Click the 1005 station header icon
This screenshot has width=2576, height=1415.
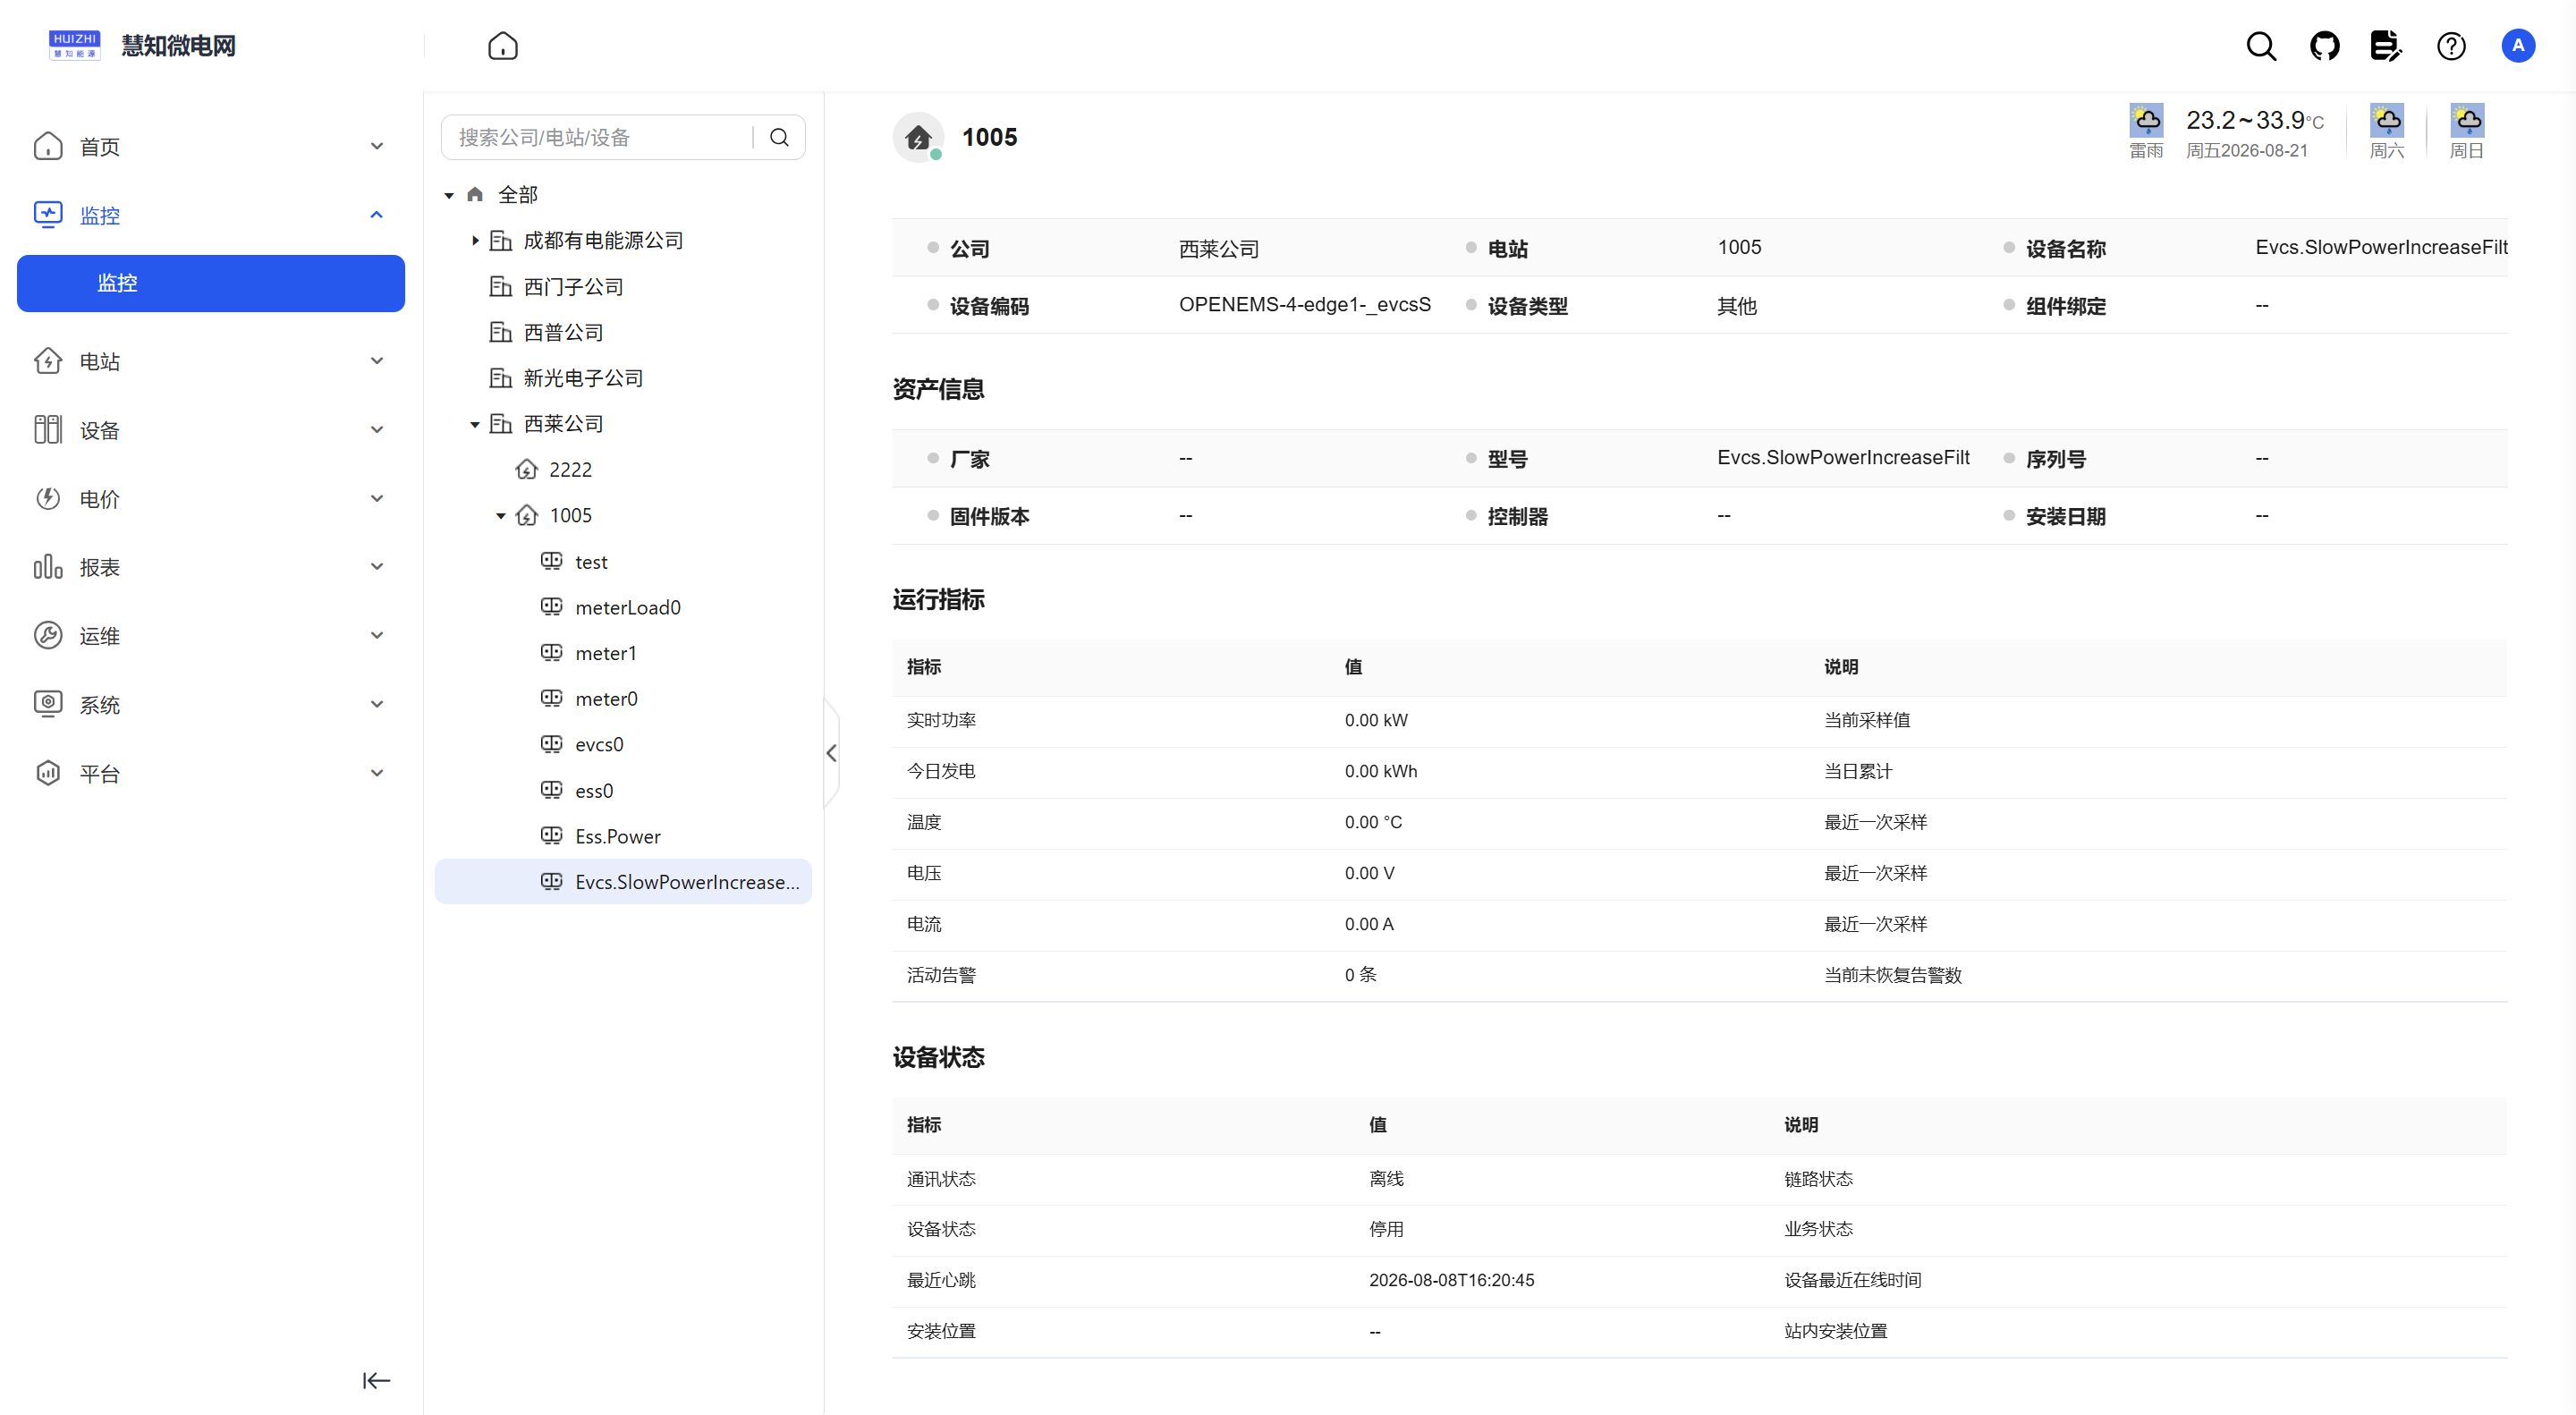918,138
